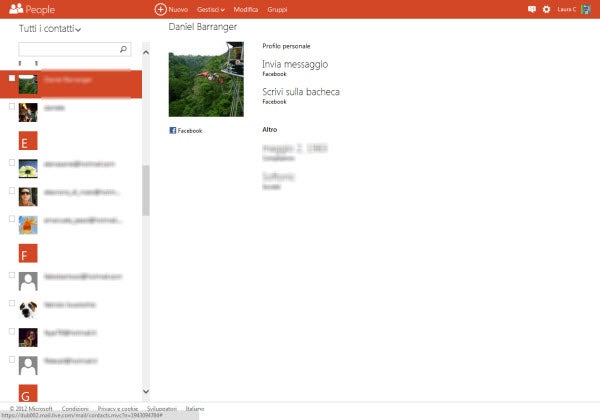Tick checkbox beside the flower-avatar contact
The width and height of the screenshot is (600, 420).
[x=12, y=163]
